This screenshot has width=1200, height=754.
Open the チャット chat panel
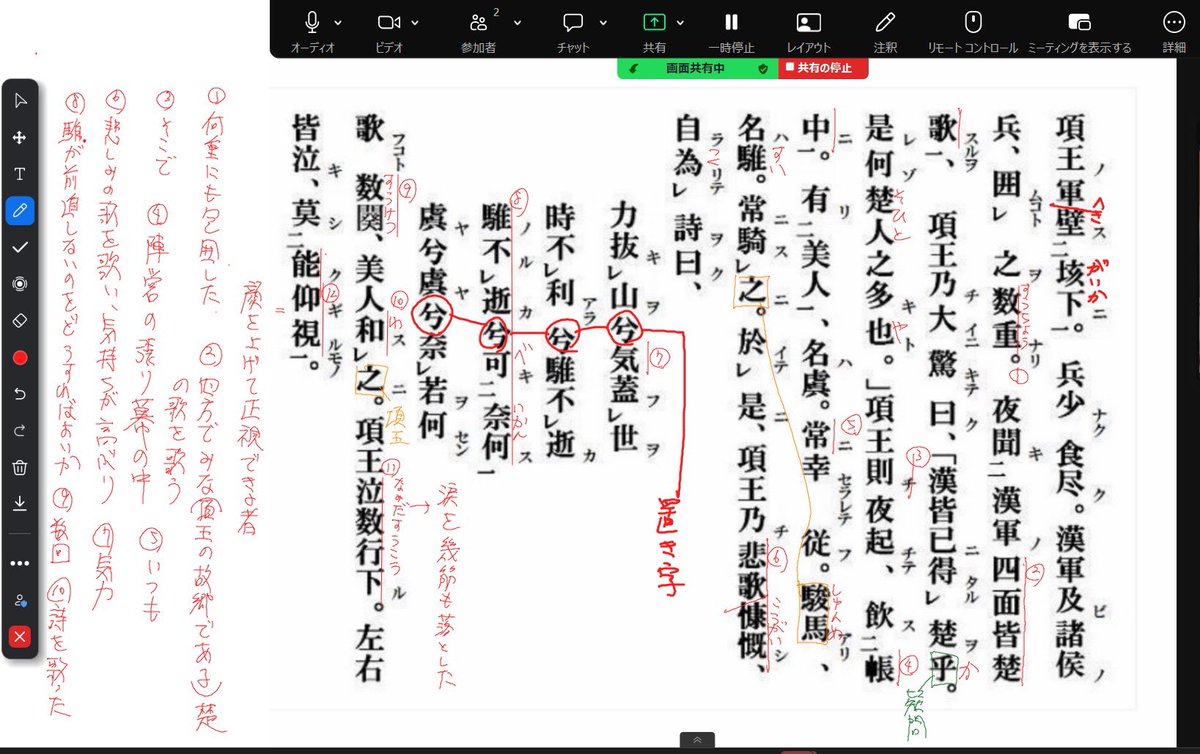point(573,22)
